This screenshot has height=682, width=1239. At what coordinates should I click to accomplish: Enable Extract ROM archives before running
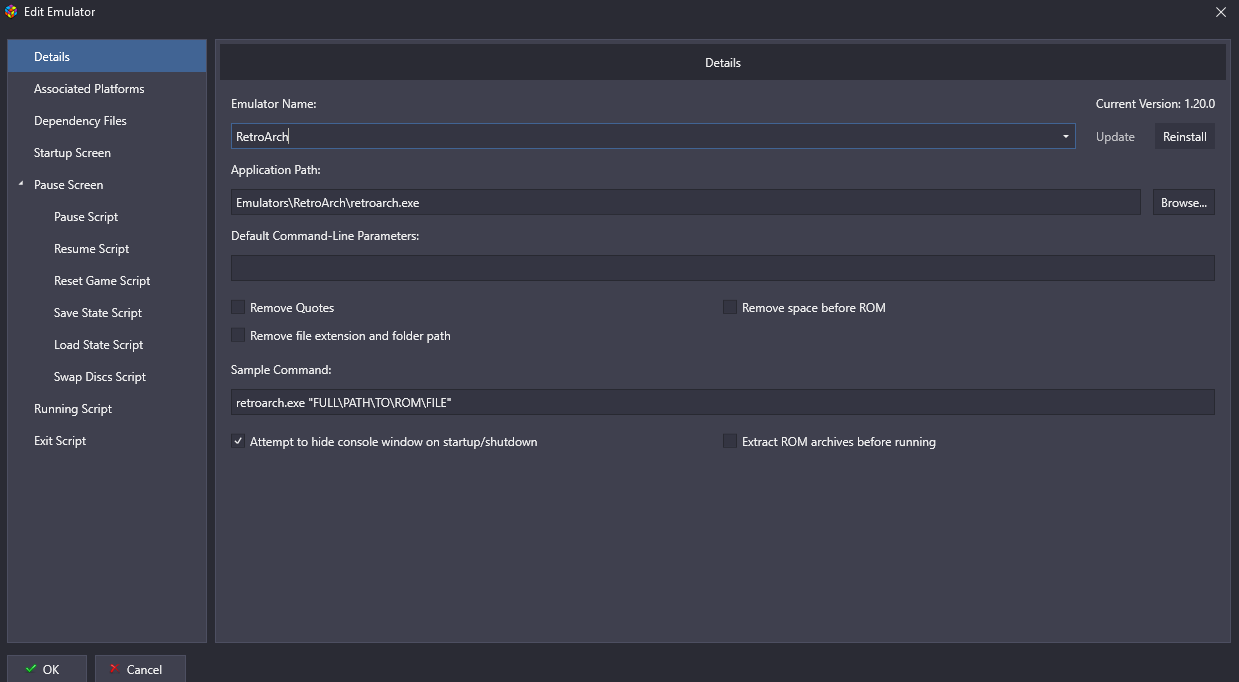pyautogui.click(x=730, y=441)
